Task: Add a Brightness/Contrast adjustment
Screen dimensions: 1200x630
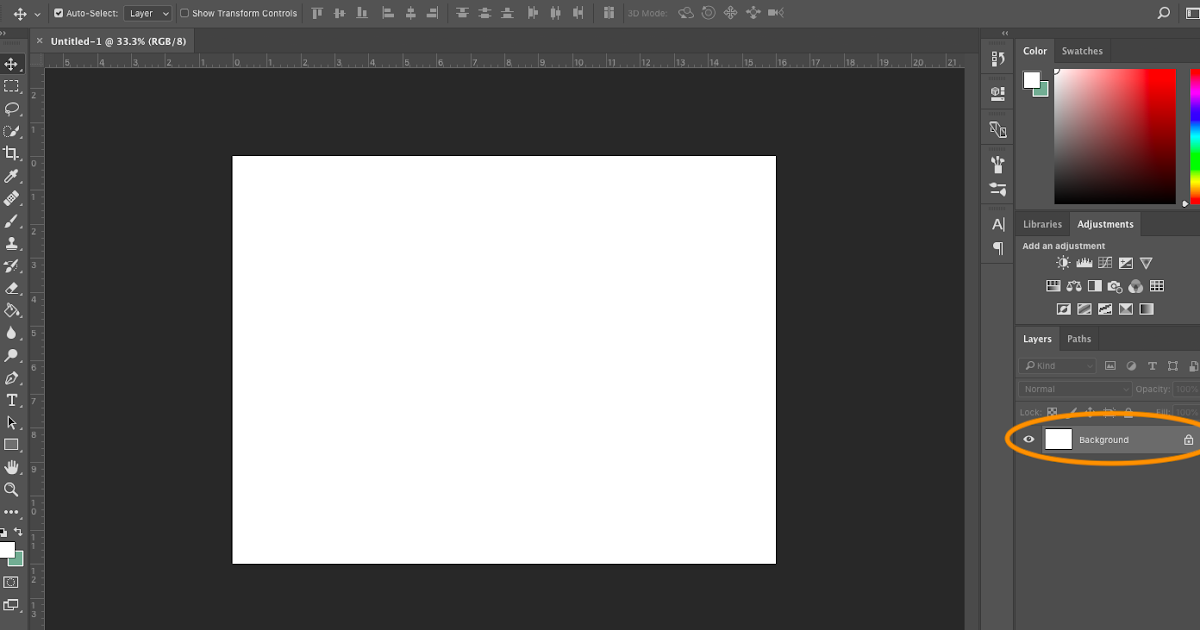Action: 1062,262
